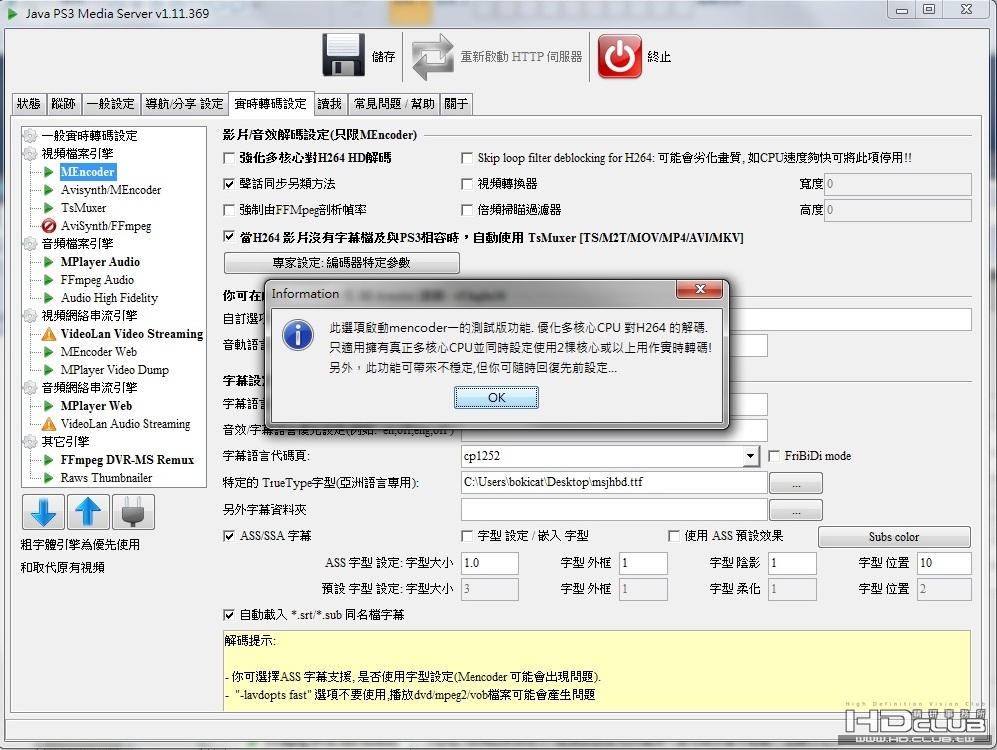997x750 pixels.
Task: Collapse 視頻檔案引擎 tree node
Action: 30,154
